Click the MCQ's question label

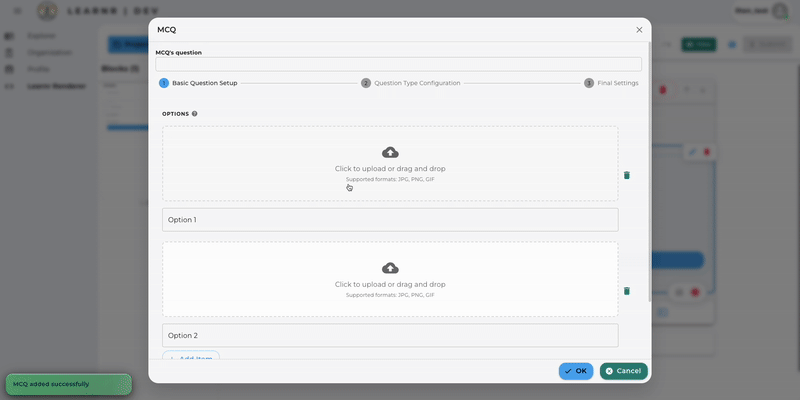pyautogui.click(x=179, y=53)
